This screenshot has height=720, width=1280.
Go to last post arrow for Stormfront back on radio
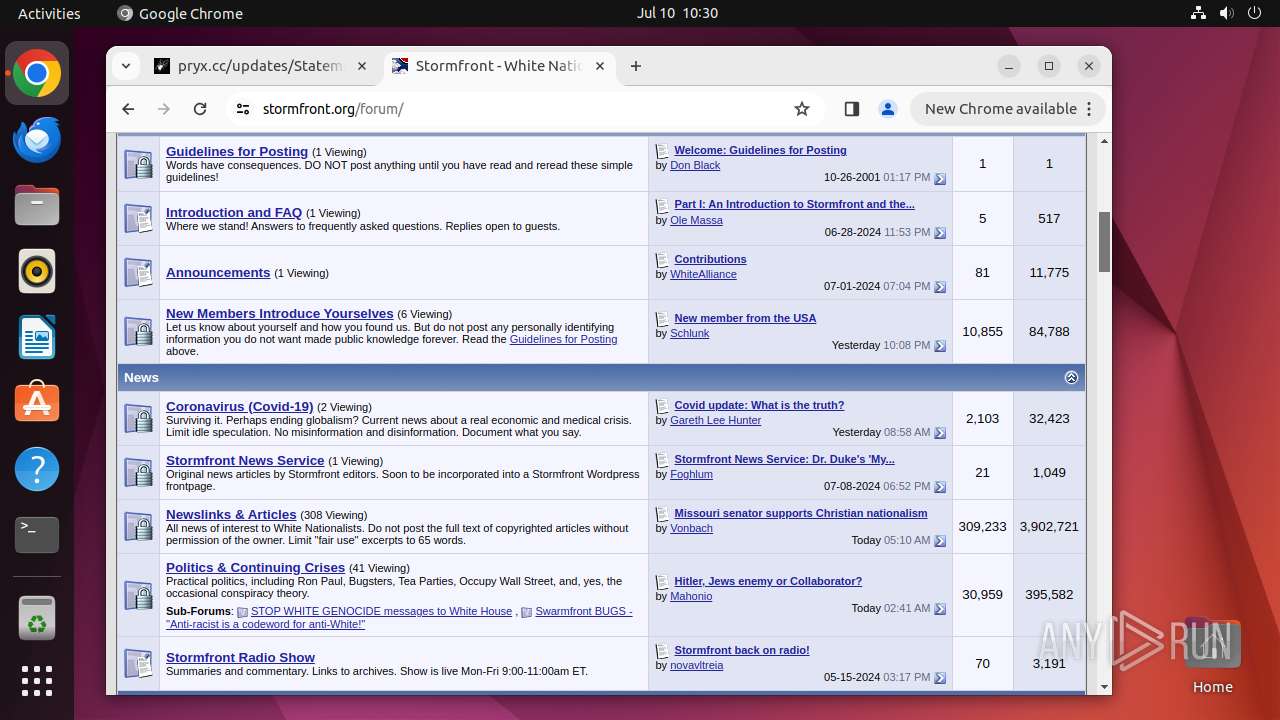tap(940, 678)
